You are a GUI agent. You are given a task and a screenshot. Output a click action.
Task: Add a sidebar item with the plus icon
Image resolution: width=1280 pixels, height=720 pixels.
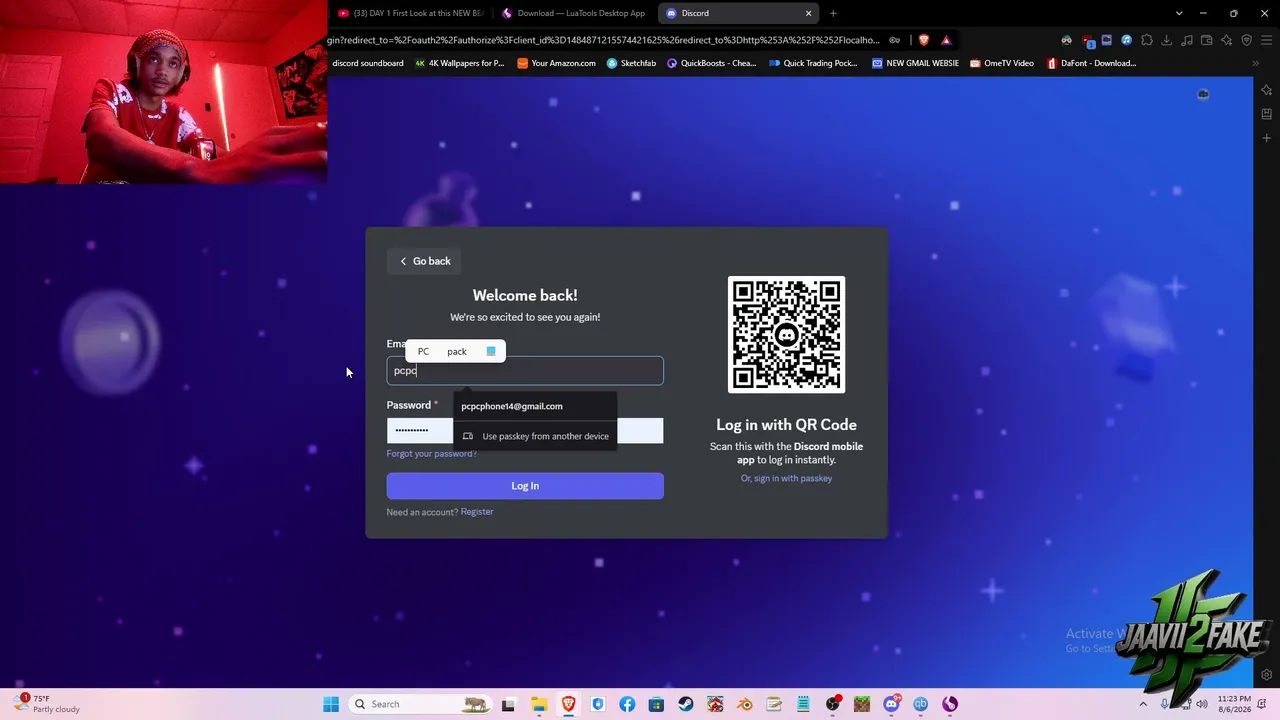point(1266,138)
